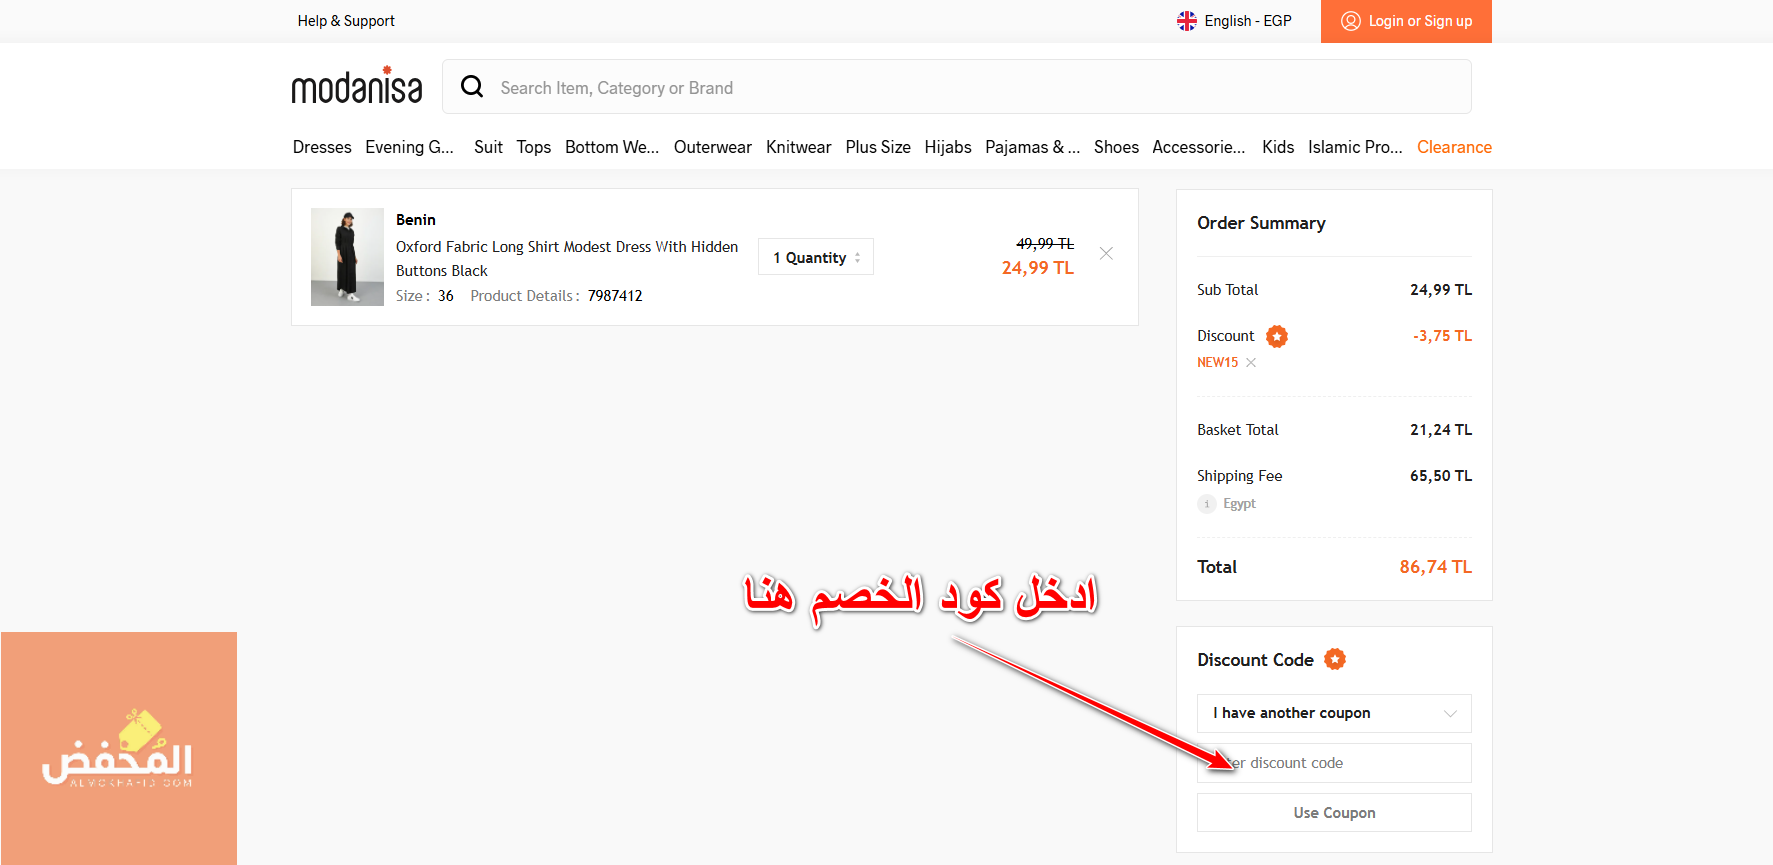
Task: Click the Use Coupon button
Action: tap(1334, 813)
